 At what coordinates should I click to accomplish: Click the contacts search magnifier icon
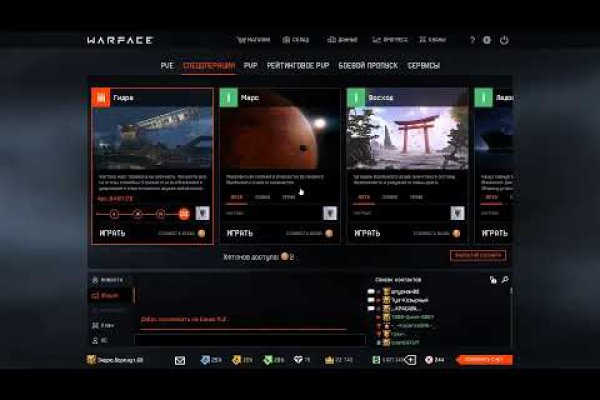(506, 280)
